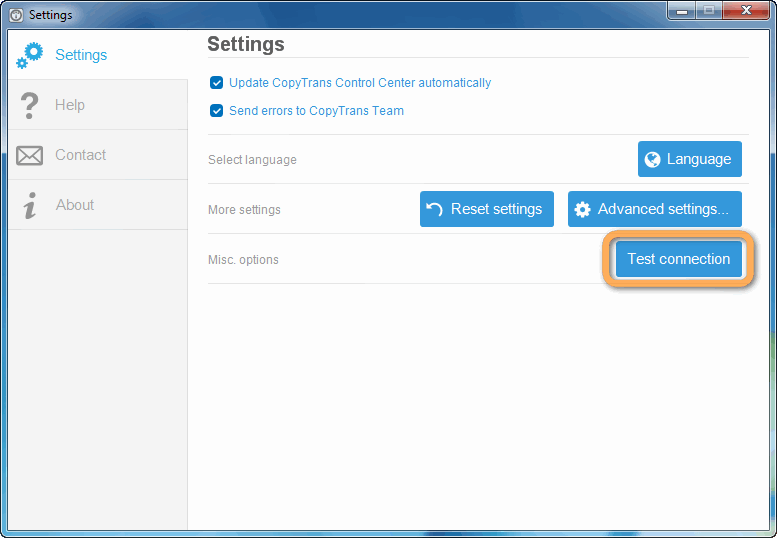Image resolution: width=777 pixels, height=538 pixels.
Task: Click the About info icon
Action: [30, 205]
